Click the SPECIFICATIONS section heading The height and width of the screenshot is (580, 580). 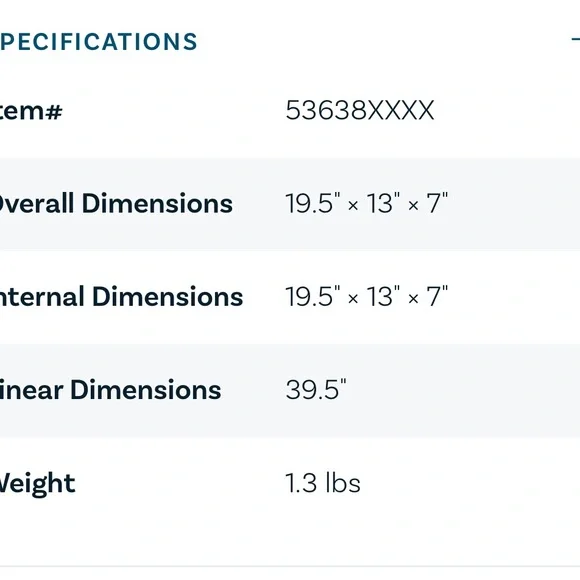click(x=98, y=41)
